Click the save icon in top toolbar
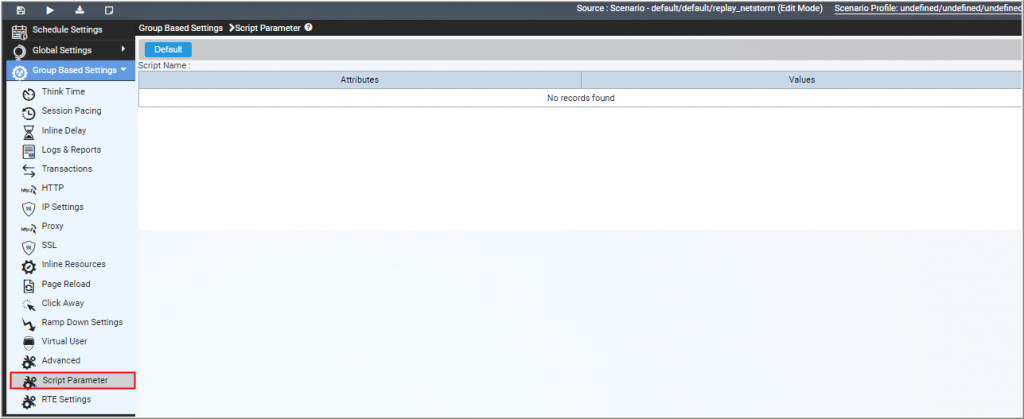This screenshot has height=419, width=1024. [x=21, y=10]
